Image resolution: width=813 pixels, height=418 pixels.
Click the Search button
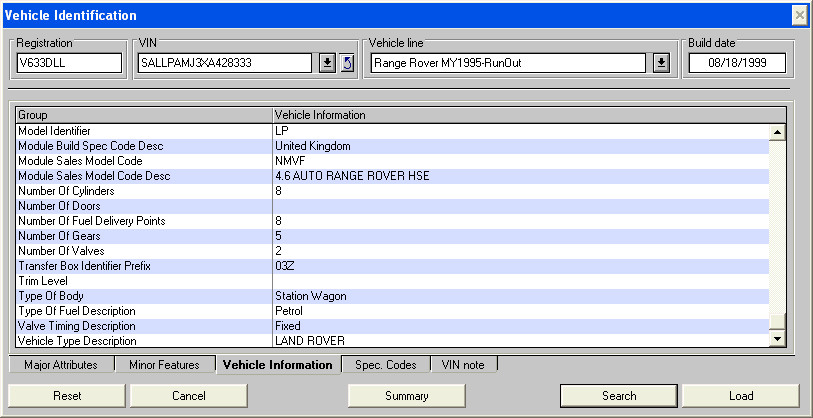(x=619, y=396)
